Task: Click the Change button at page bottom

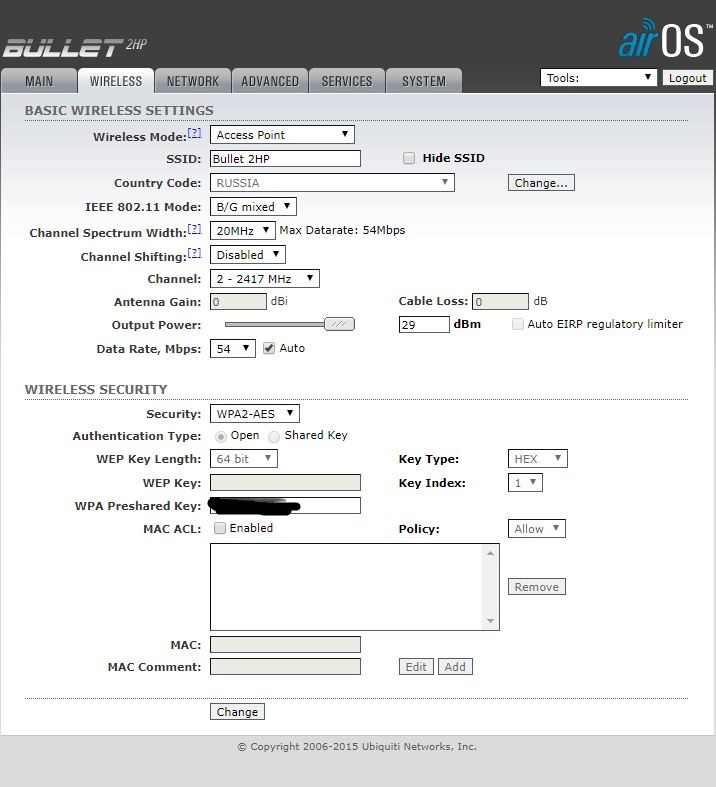Action: click(237, 712)
